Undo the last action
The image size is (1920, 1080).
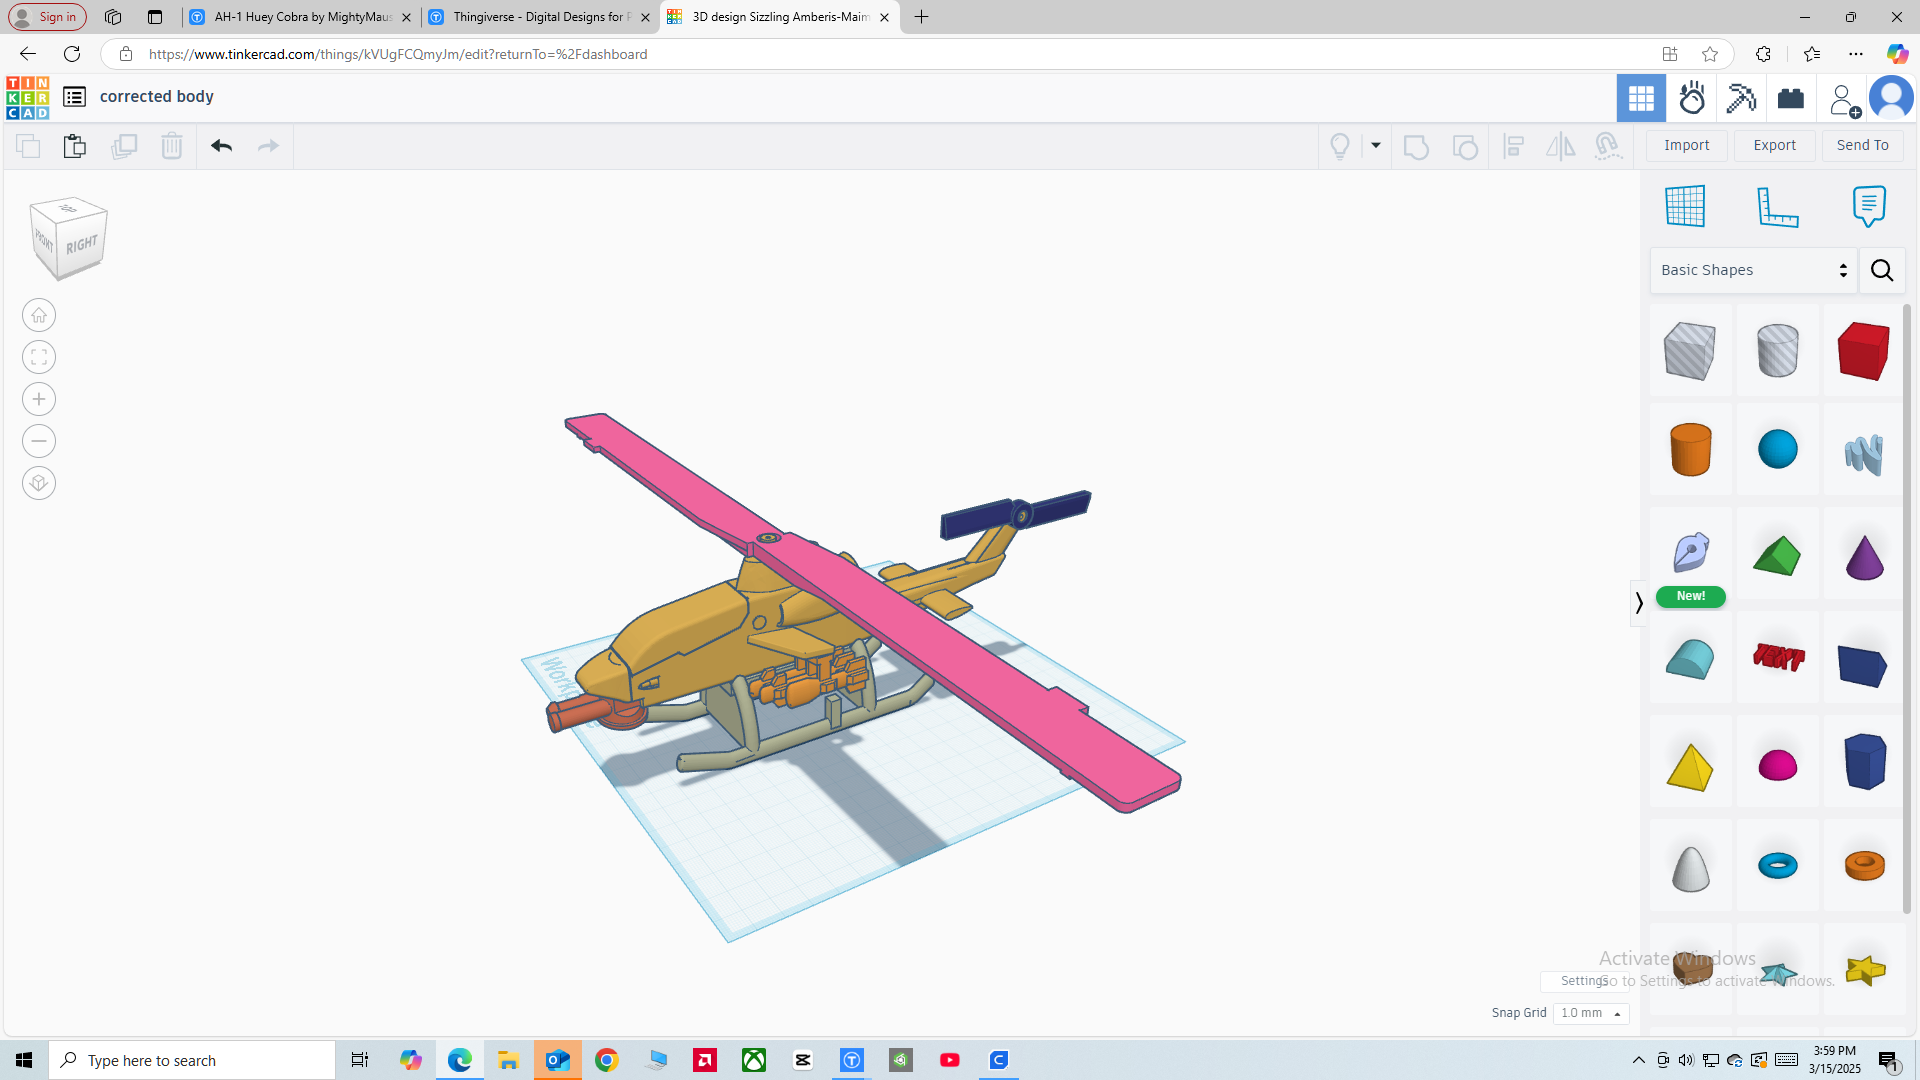pyautogui.click(x=221, y=146)
